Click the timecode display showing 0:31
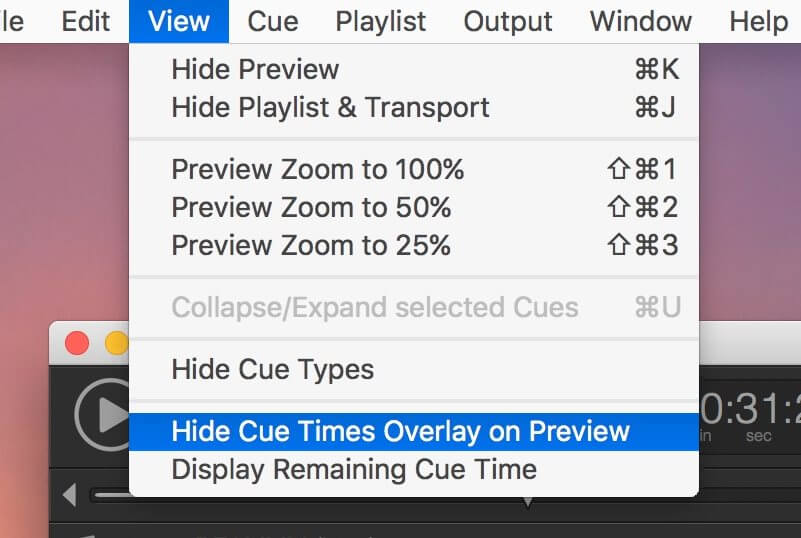 [750, 409]
